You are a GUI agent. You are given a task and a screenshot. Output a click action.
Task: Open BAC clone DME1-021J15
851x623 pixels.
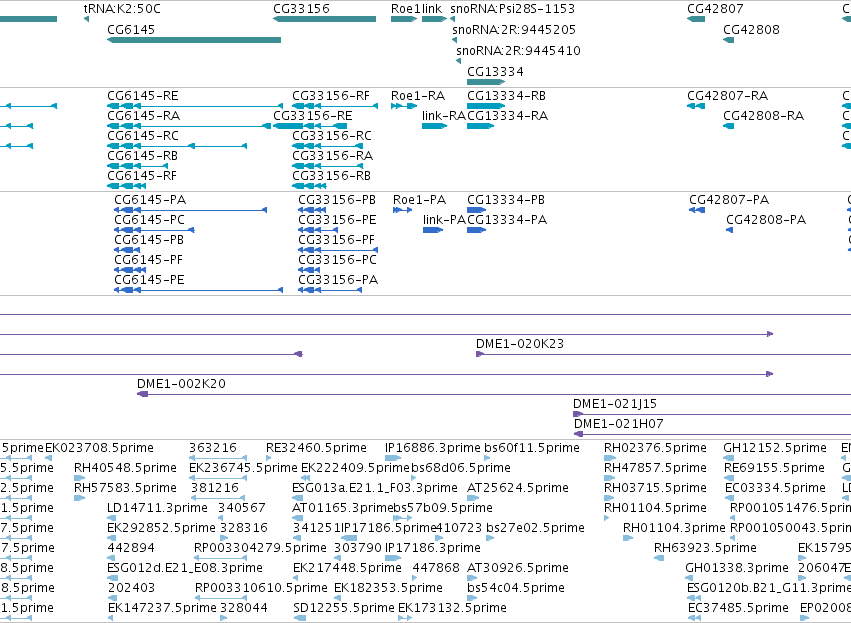pos(615,404)
